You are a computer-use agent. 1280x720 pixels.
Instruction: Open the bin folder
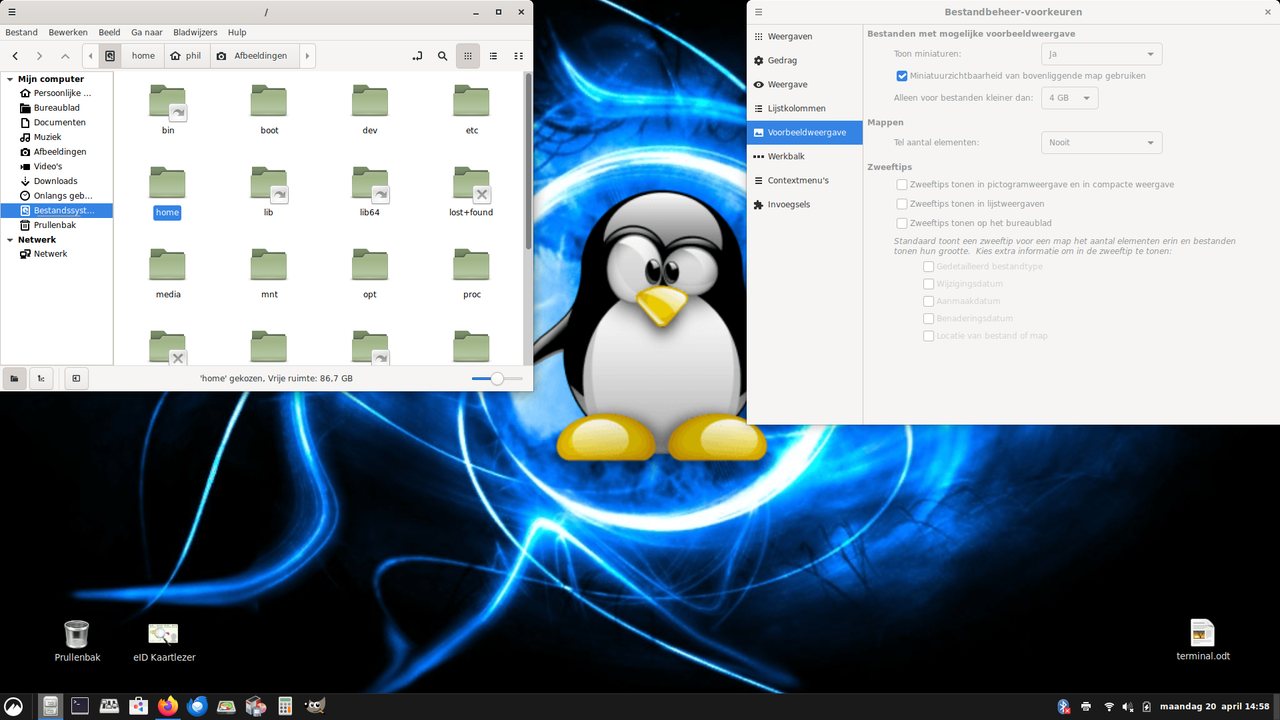pos(168,109)
